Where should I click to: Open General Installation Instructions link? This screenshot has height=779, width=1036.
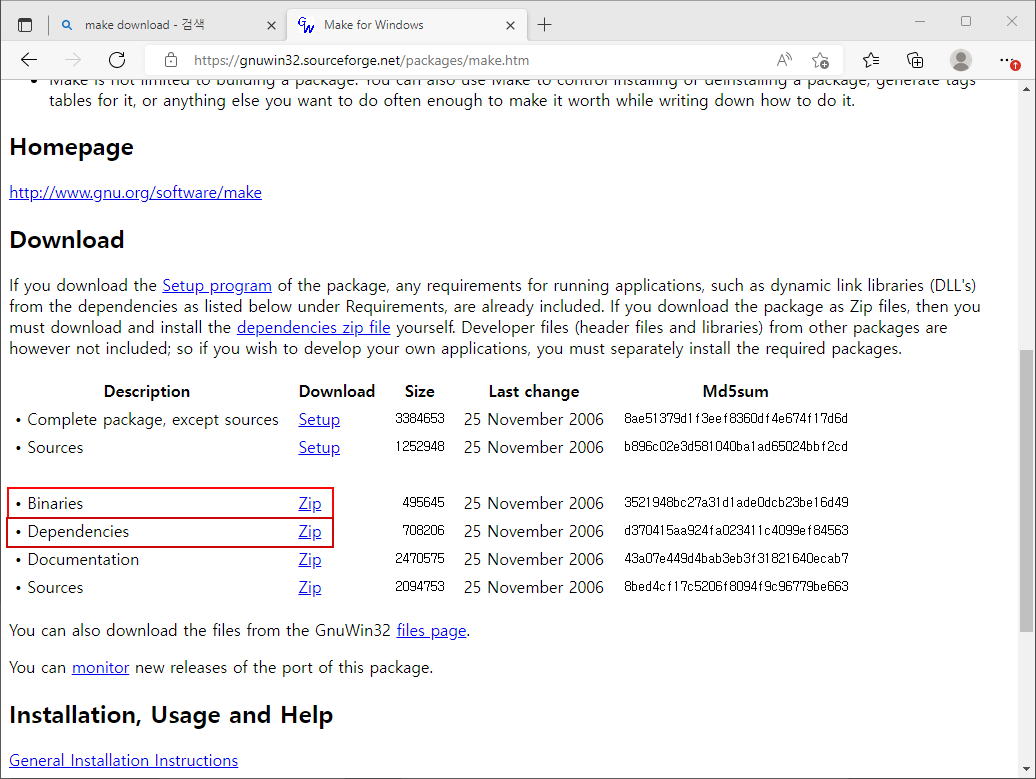pos(124,760)
